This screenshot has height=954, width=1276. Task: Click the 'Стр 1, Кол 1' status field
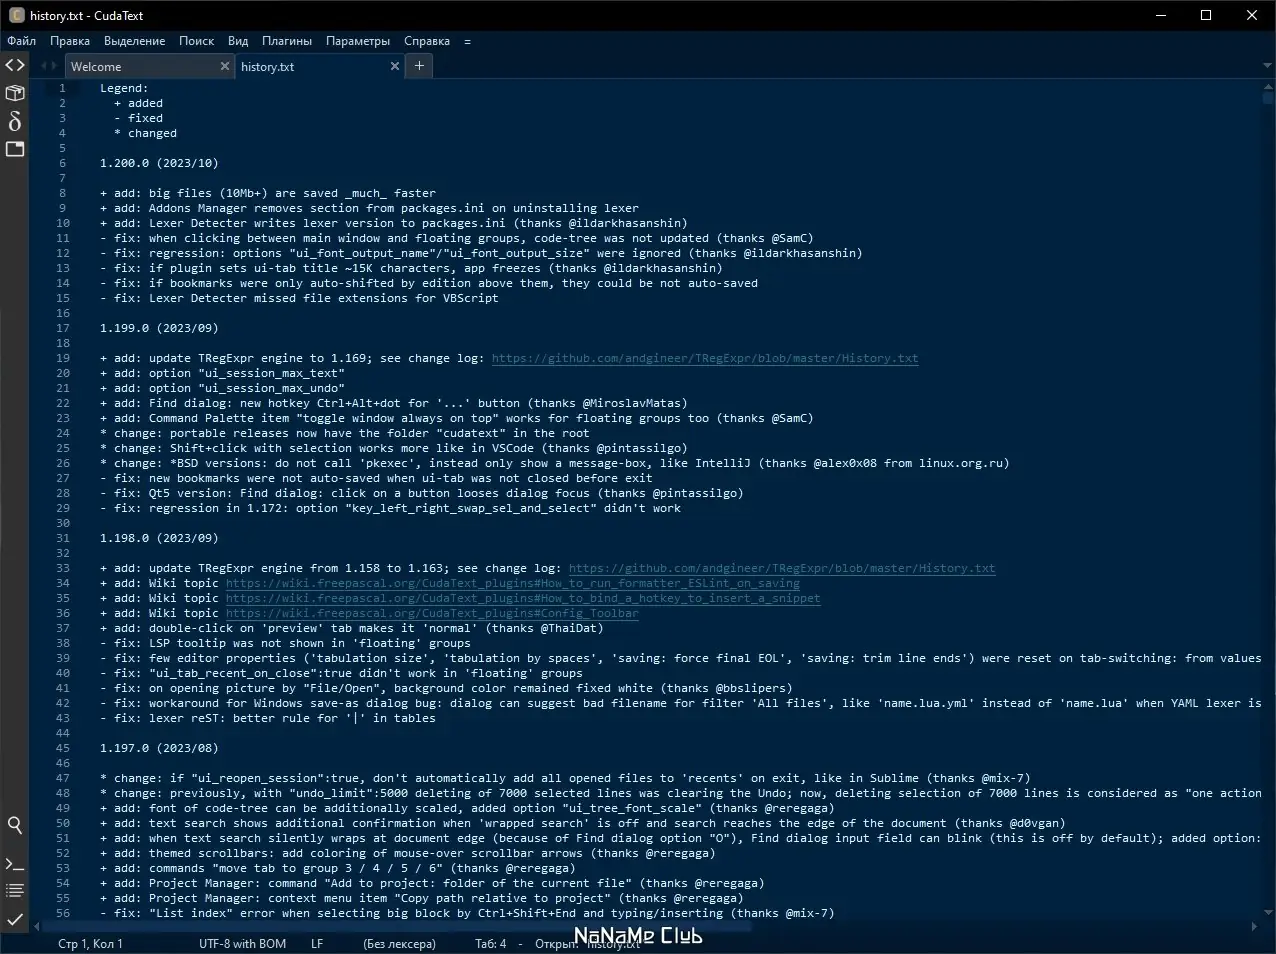[91, 943]
